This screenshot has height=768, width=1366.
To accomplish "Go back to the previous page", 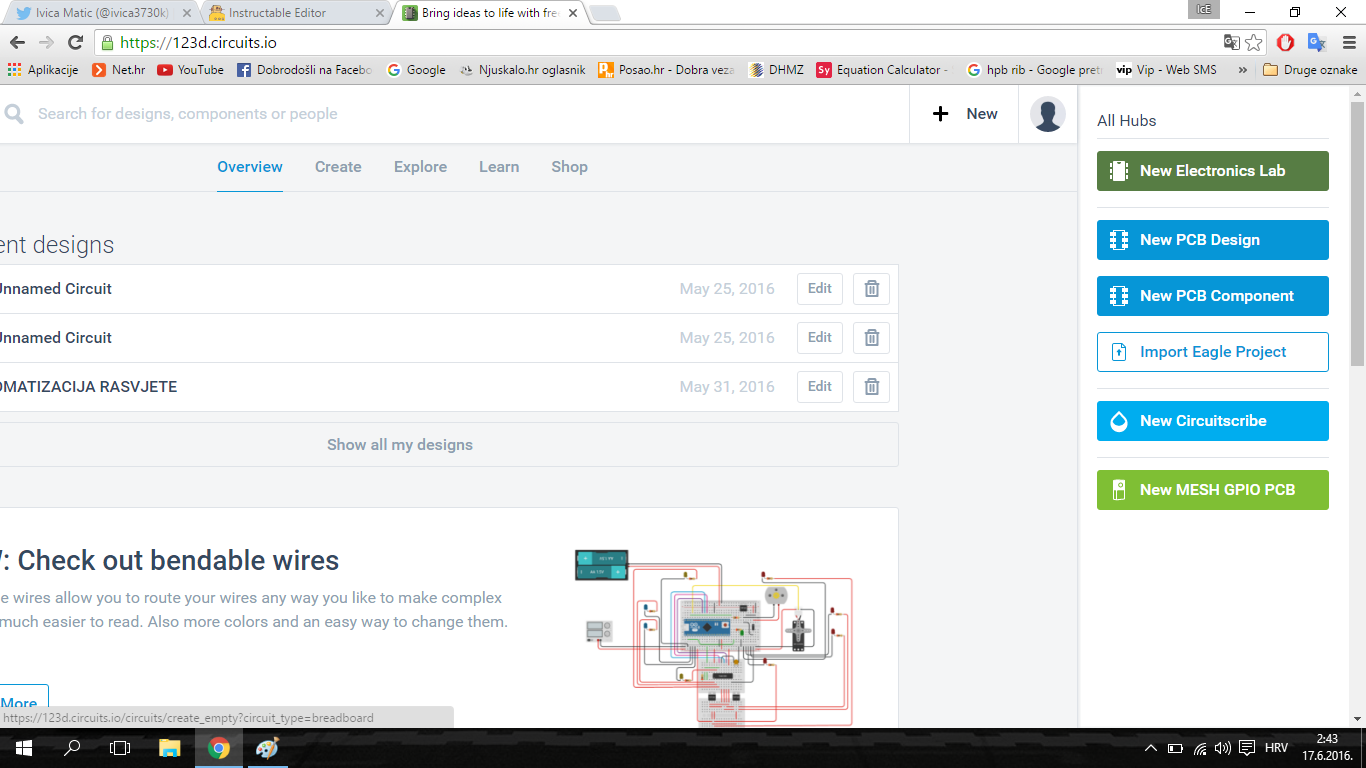I will (x=17, y=42).
